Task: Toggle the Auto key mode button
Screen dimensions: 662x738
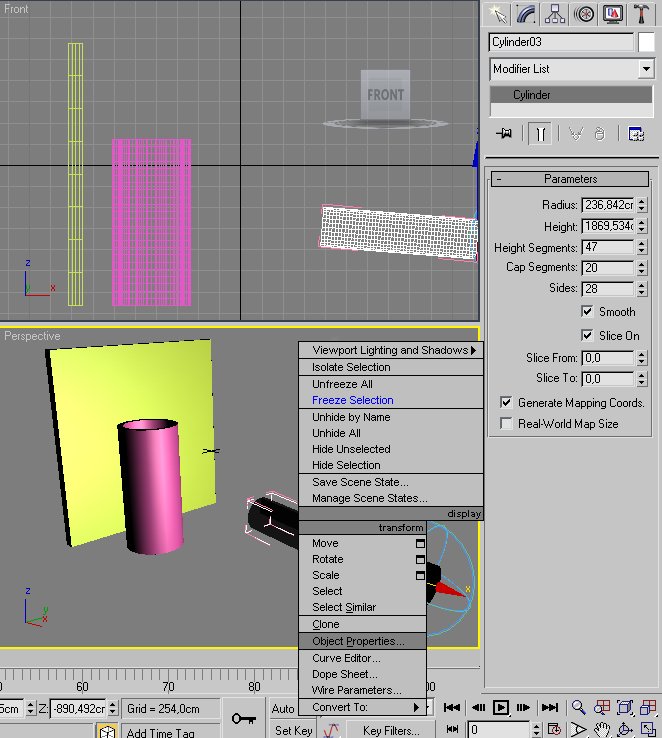Action: [x=283, y=708]
